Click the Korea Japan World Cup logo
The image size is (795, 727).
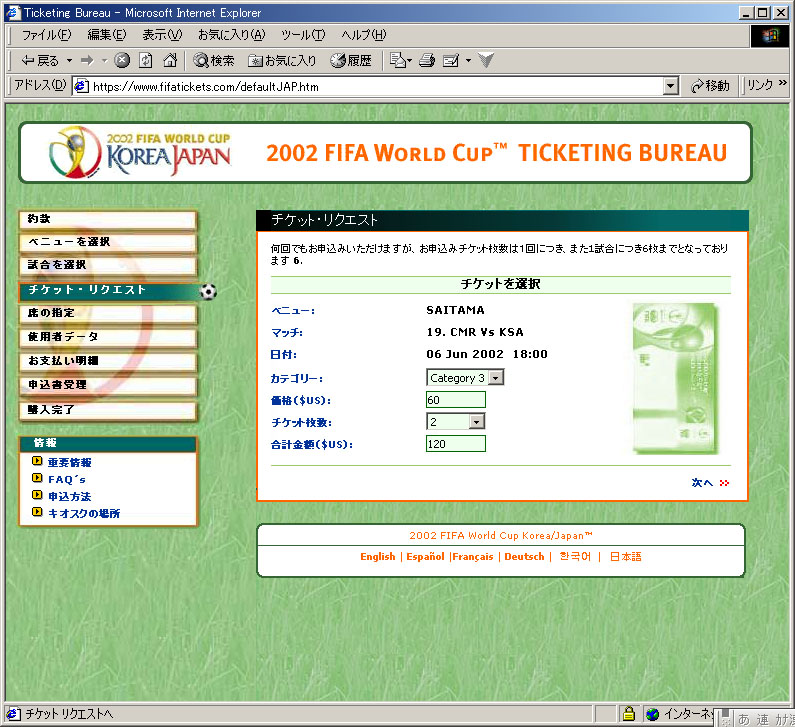pyautogui.click(x=140, y=152)
